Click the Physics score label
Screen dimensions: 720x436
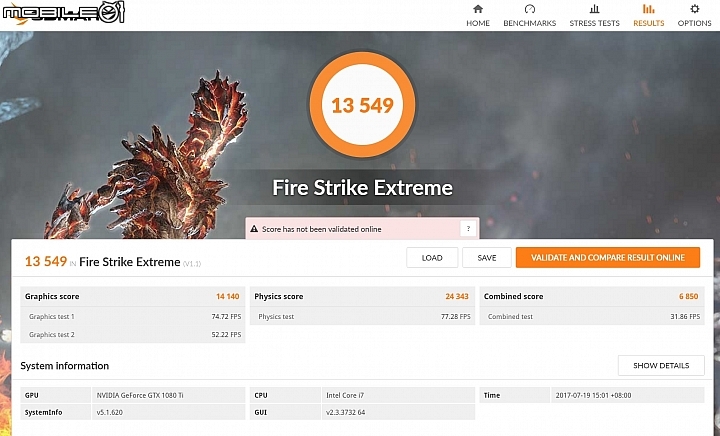point(279,296)
